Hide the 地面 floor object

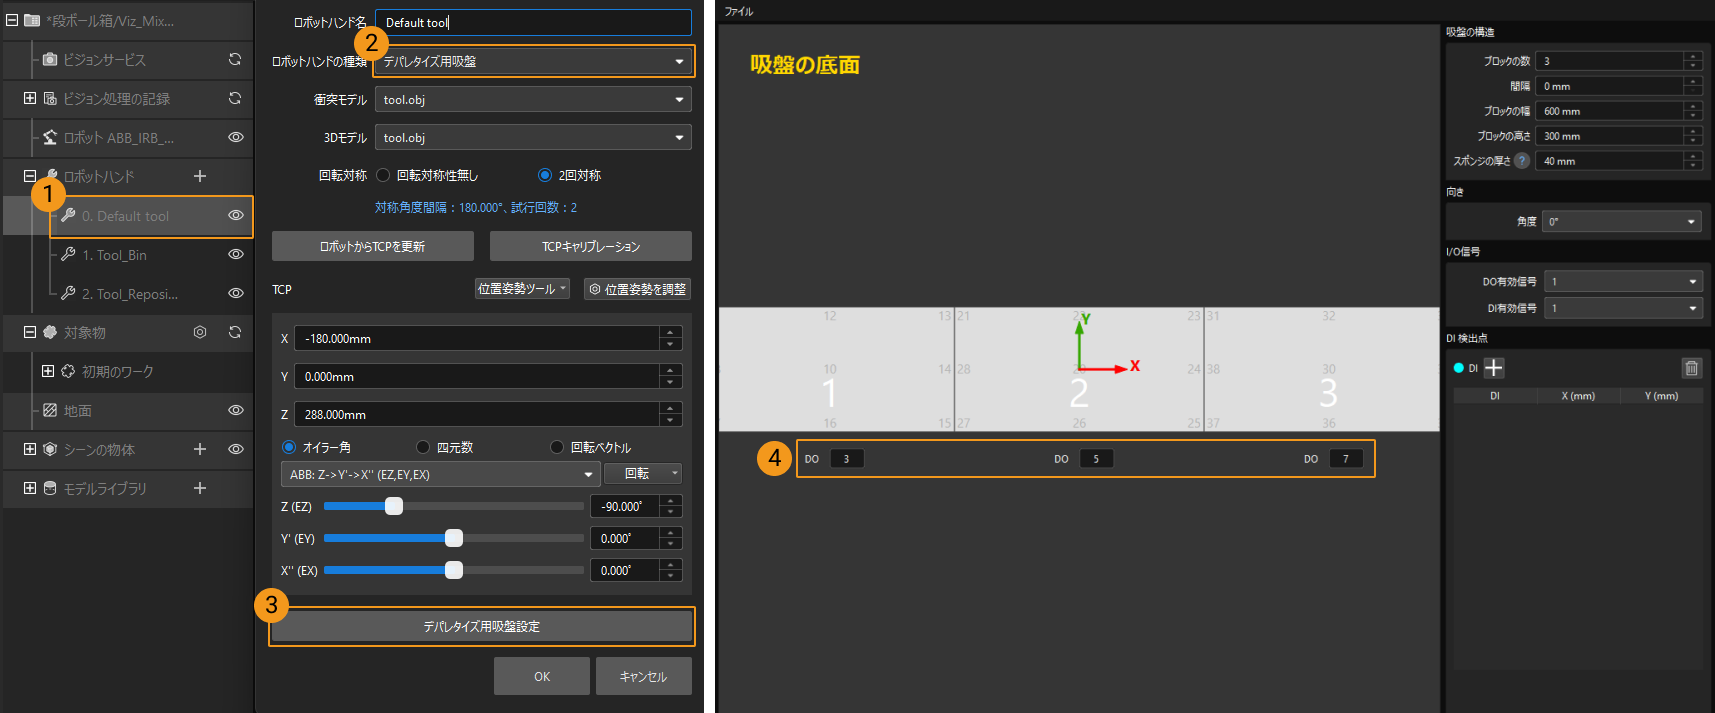click(236, 410)
